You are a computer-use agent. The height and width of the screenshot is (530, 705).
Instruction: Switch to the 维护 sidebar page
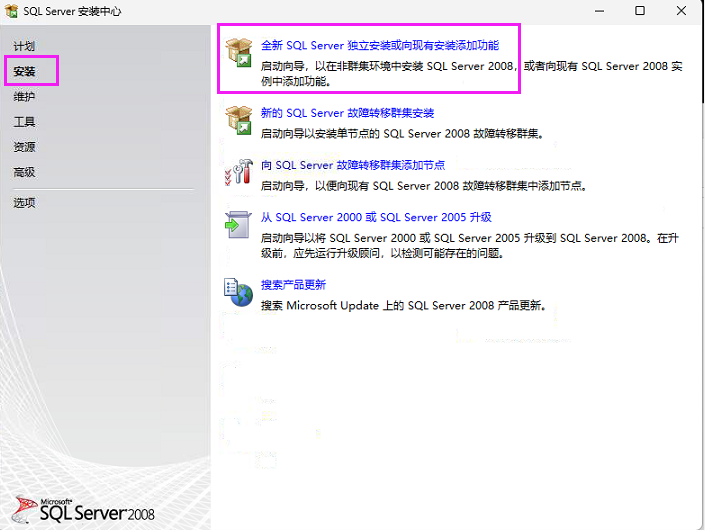(24, 96)
